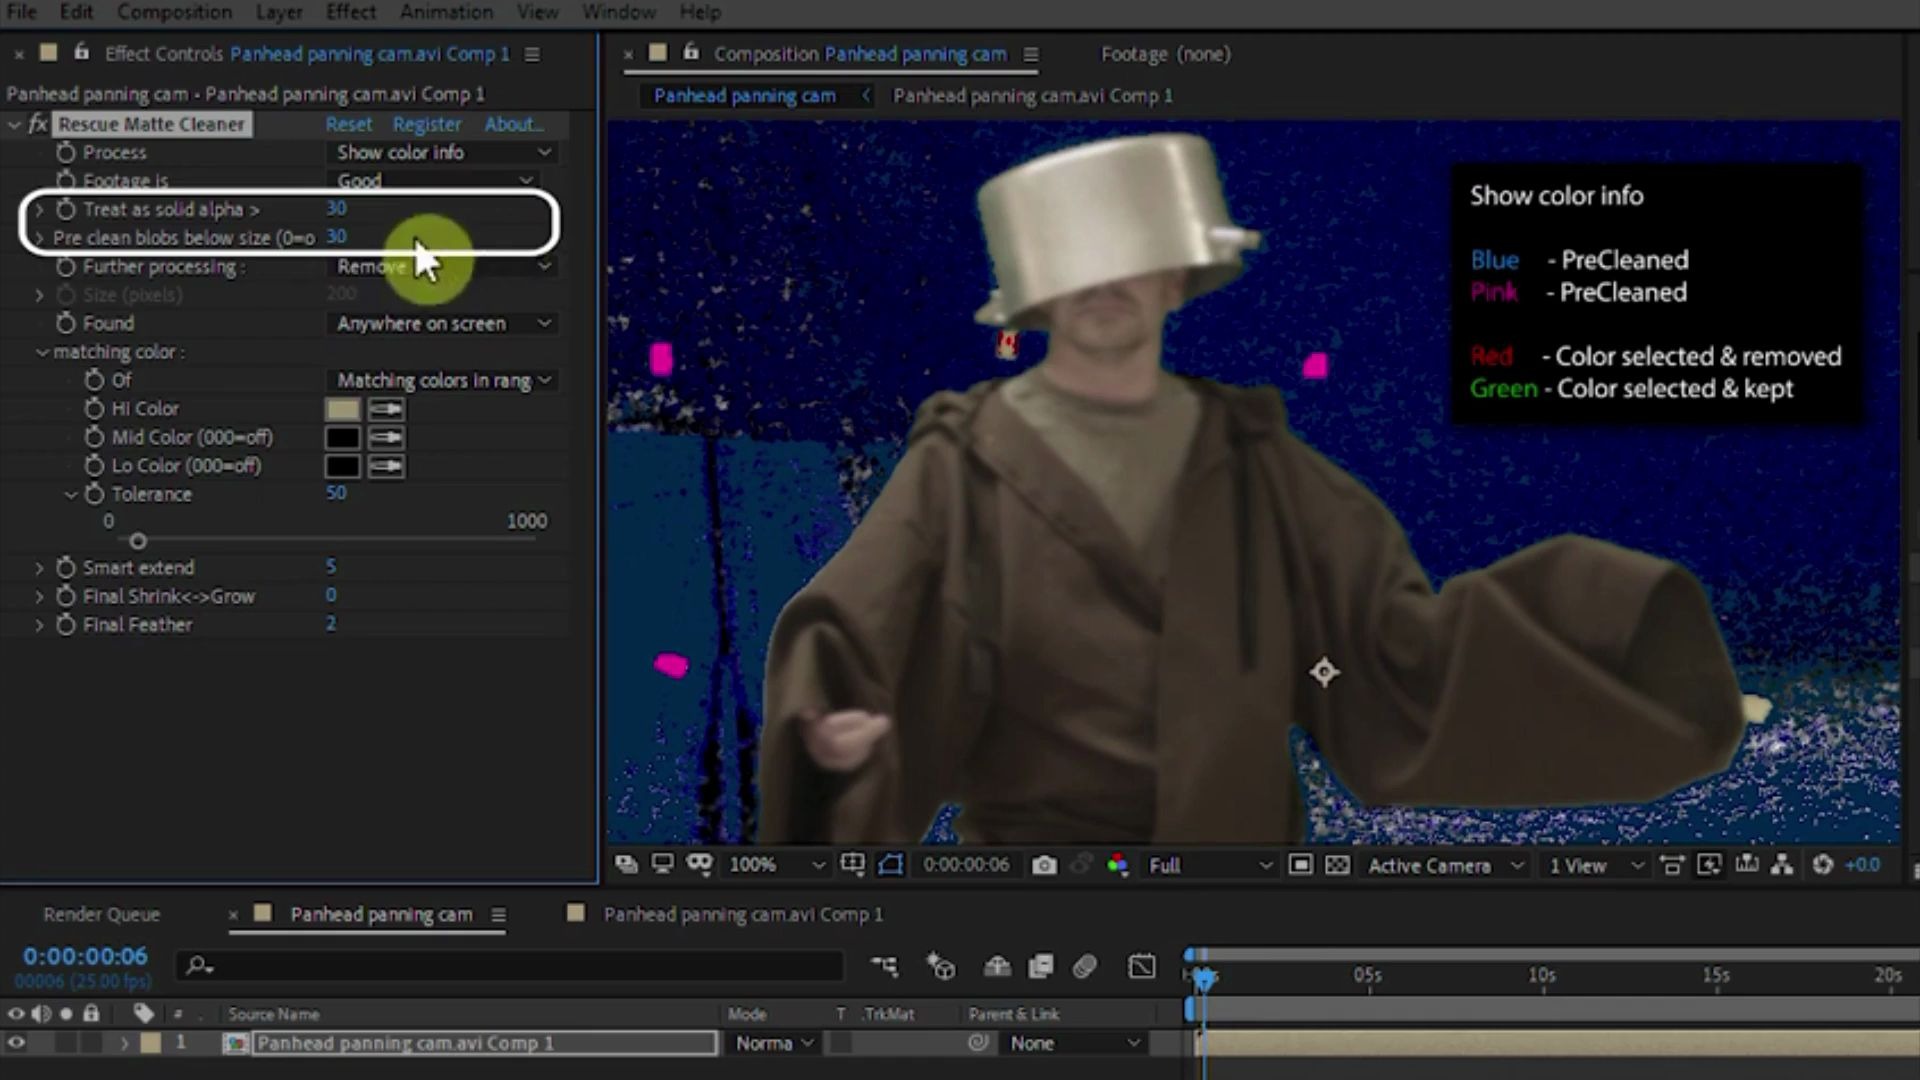Expand the Matching Color section
1920x1080 pixels.
(44, 352)
